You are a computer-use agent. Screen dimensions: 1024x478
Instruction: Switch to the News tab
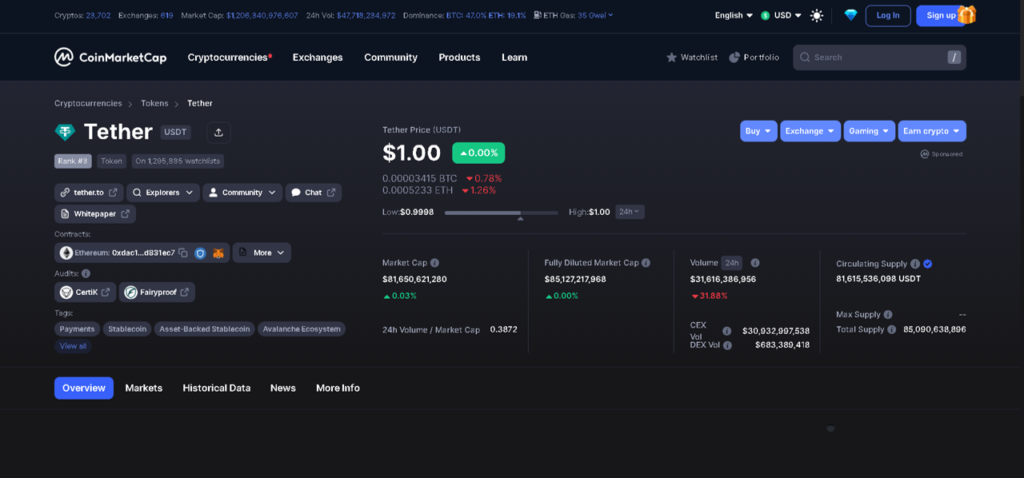point(283,388)
